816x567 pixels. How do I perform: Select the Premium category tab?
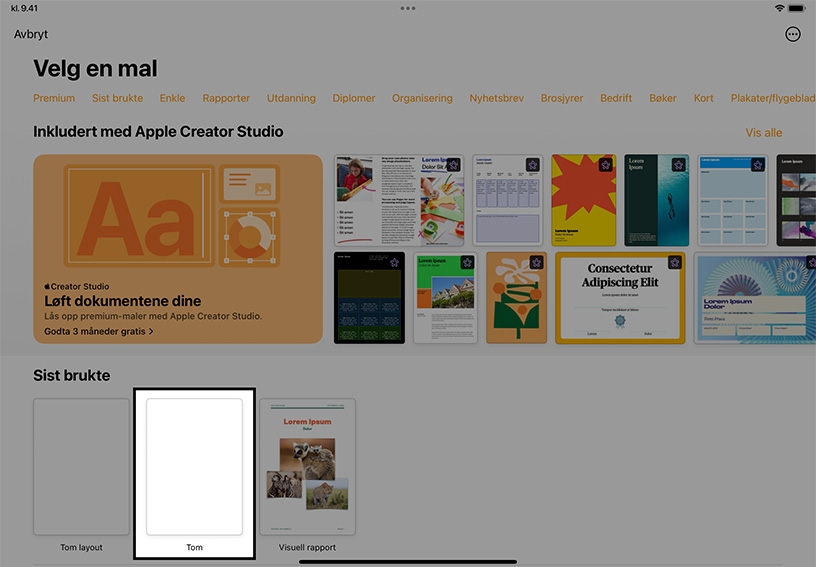54,98
